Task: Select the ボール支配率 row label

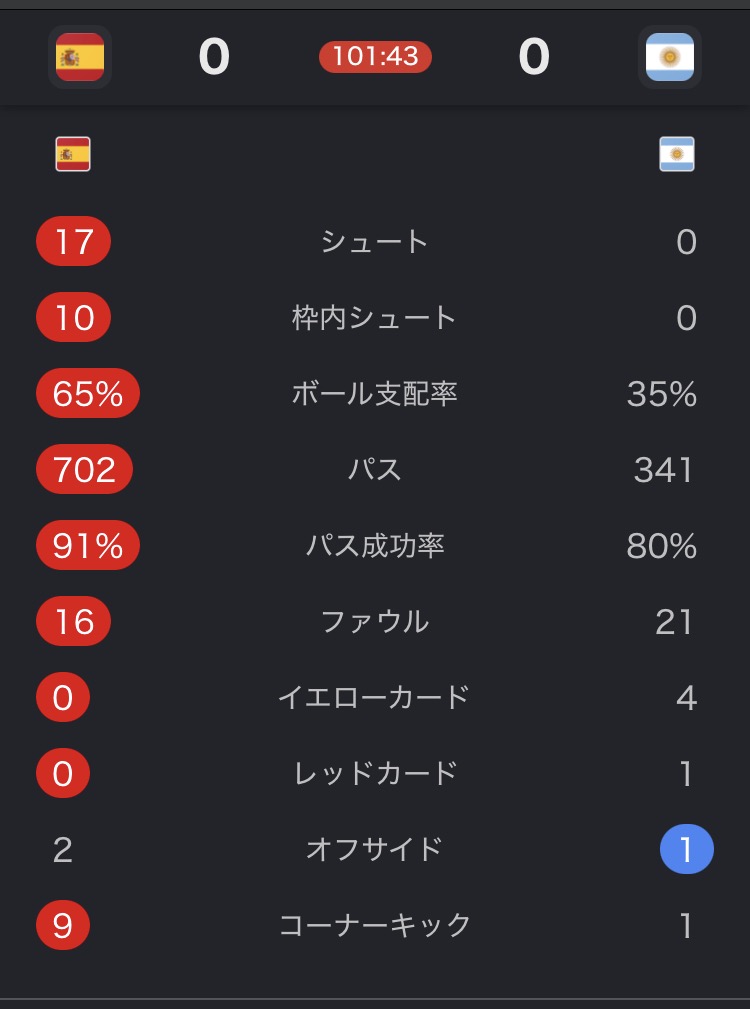Action: [374, 393]
